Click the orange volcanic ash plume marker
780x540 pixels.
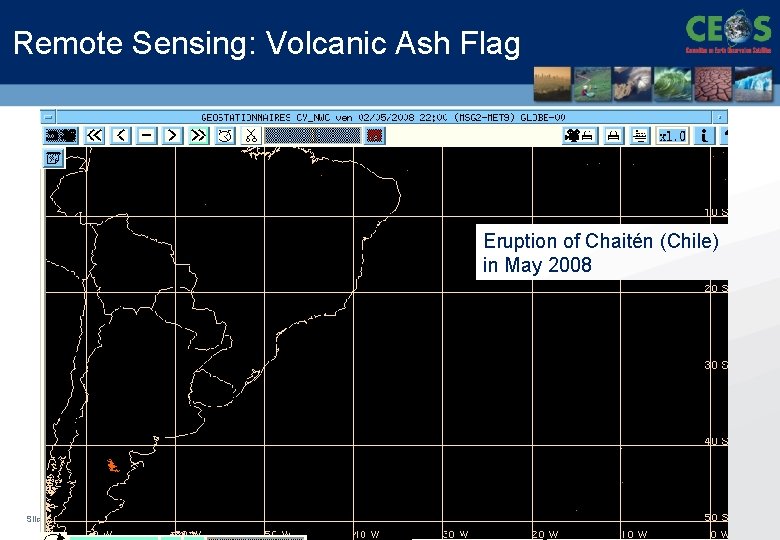[113, 465]
